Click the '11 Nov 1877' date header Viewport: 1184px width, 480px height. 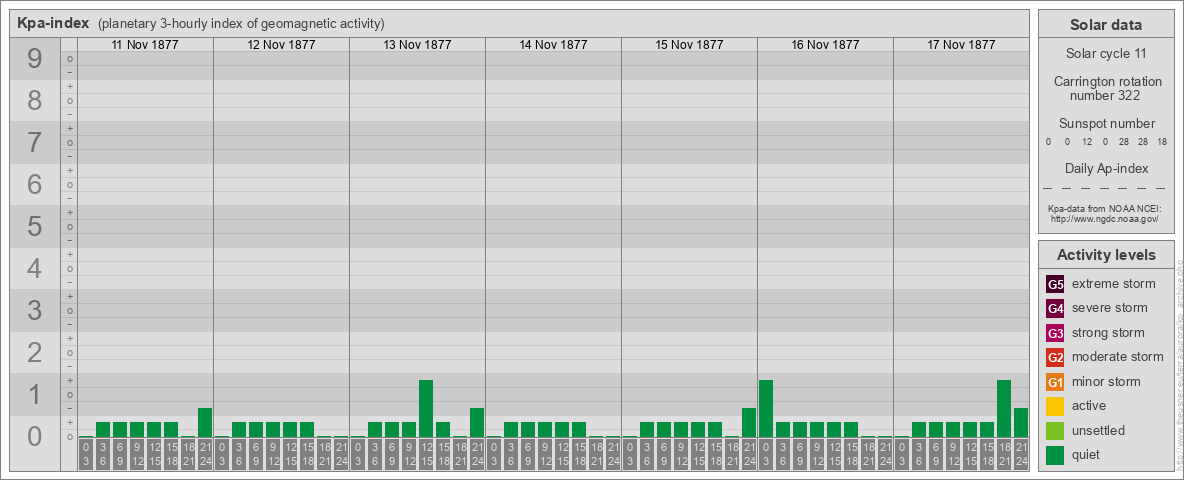[145, 45]
